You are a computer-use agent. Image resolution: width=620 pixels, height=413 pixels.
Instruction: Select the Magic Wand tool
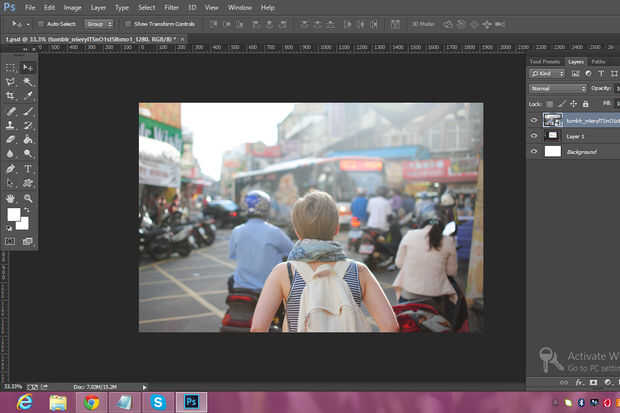(x=28, y=81)
